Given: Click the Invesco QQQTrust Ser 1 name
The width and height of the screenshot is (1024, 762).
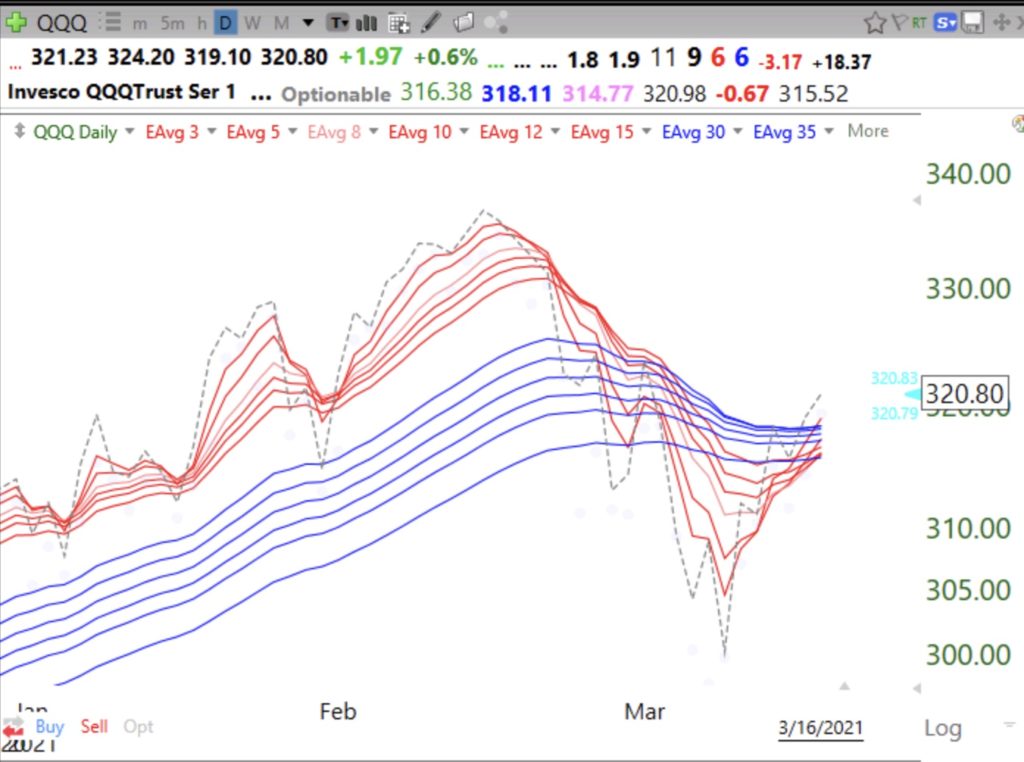Looking at the screenshot, I should coord(121,92).
